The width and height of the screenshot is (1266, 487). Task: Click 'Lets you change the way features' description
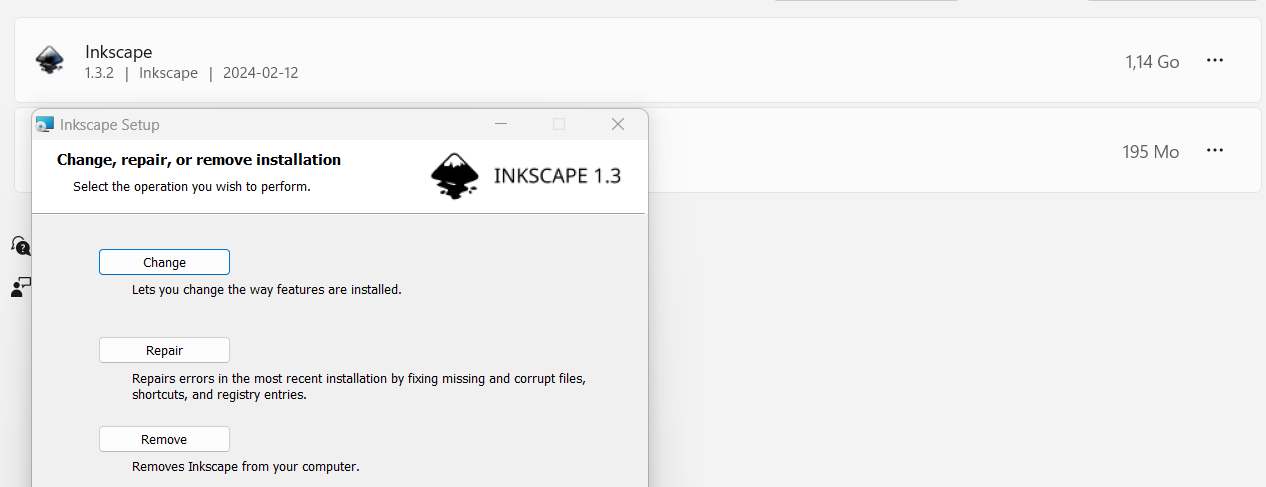point(266,290)
